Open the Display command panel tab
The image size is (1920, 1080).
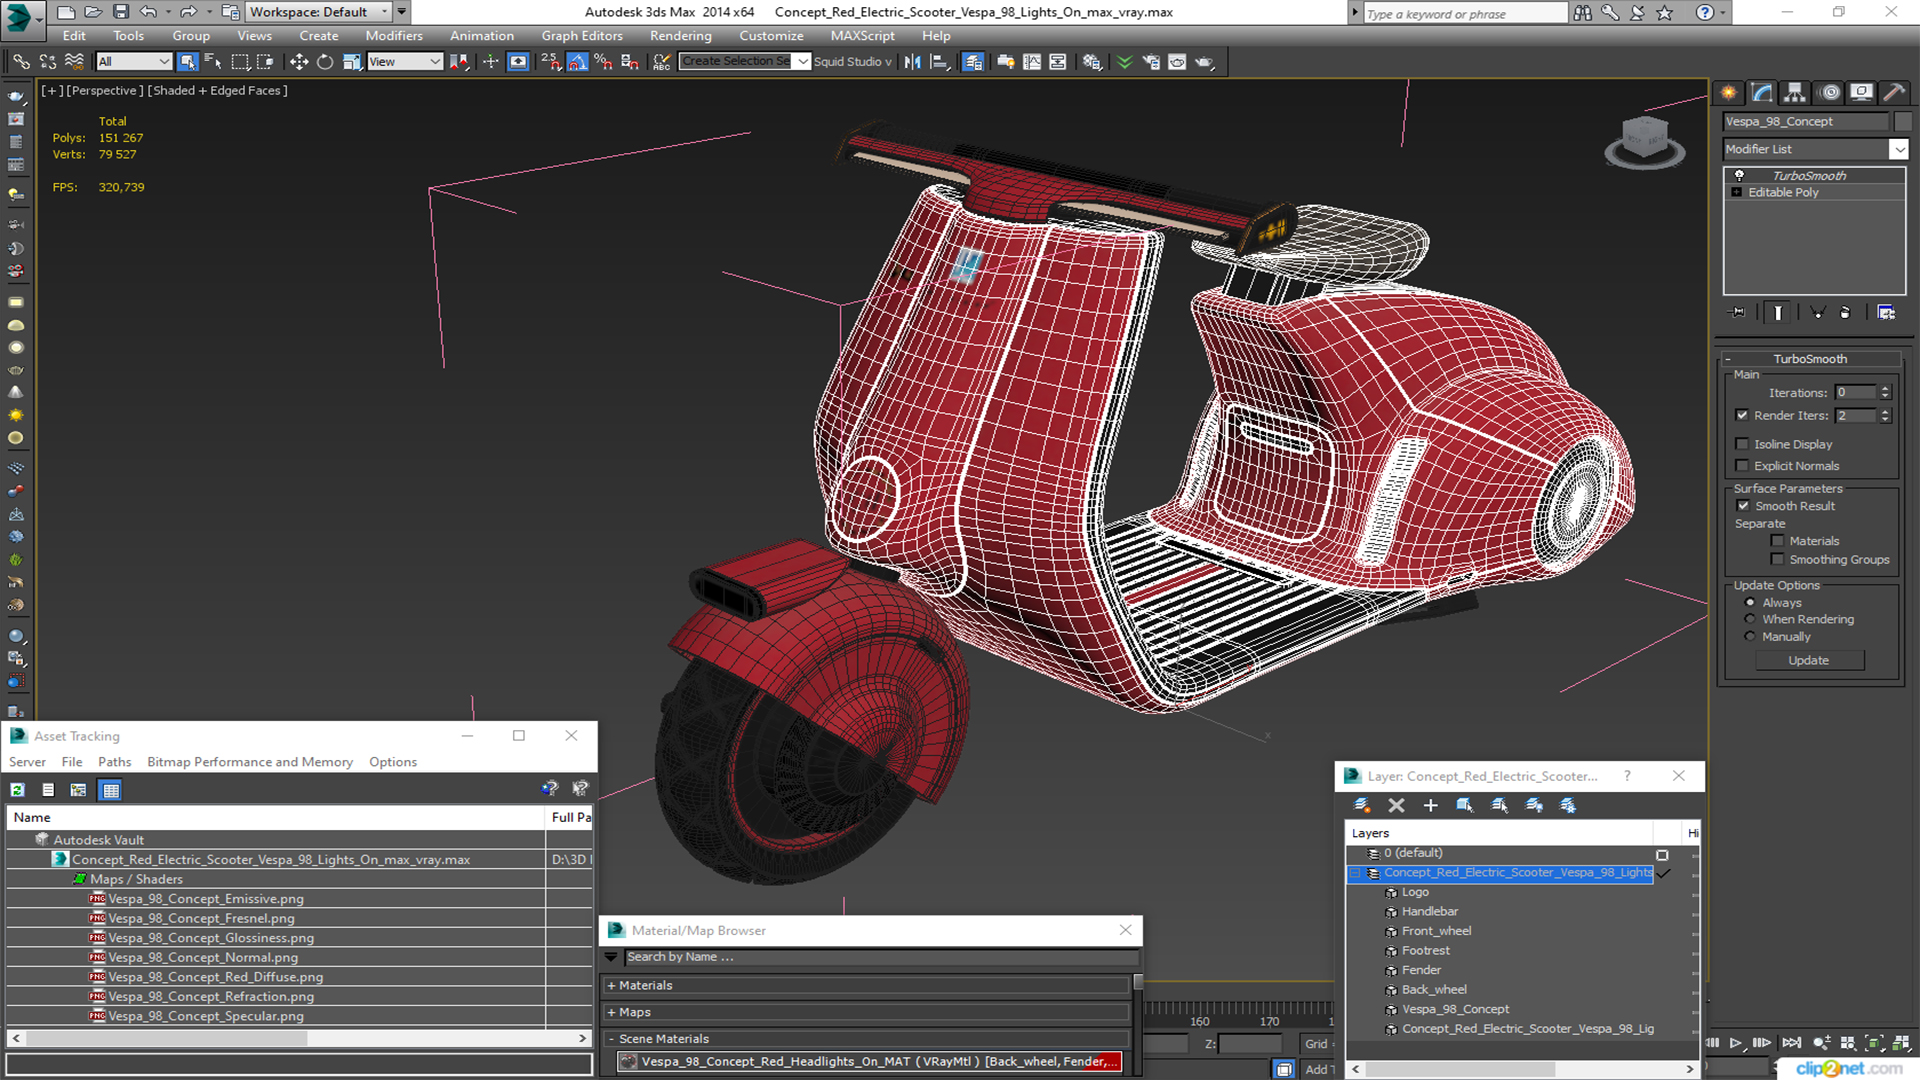[1861, 92]
